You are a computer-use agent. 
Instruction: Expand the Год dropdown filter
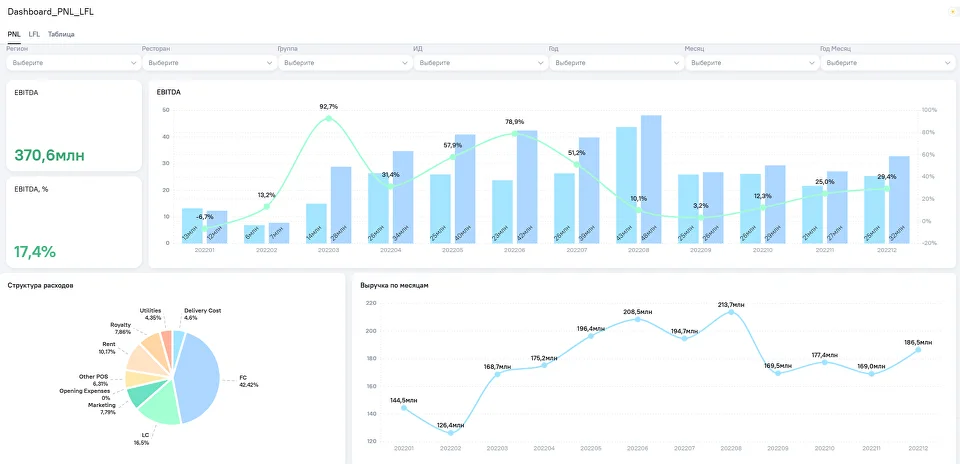(617, 62)
